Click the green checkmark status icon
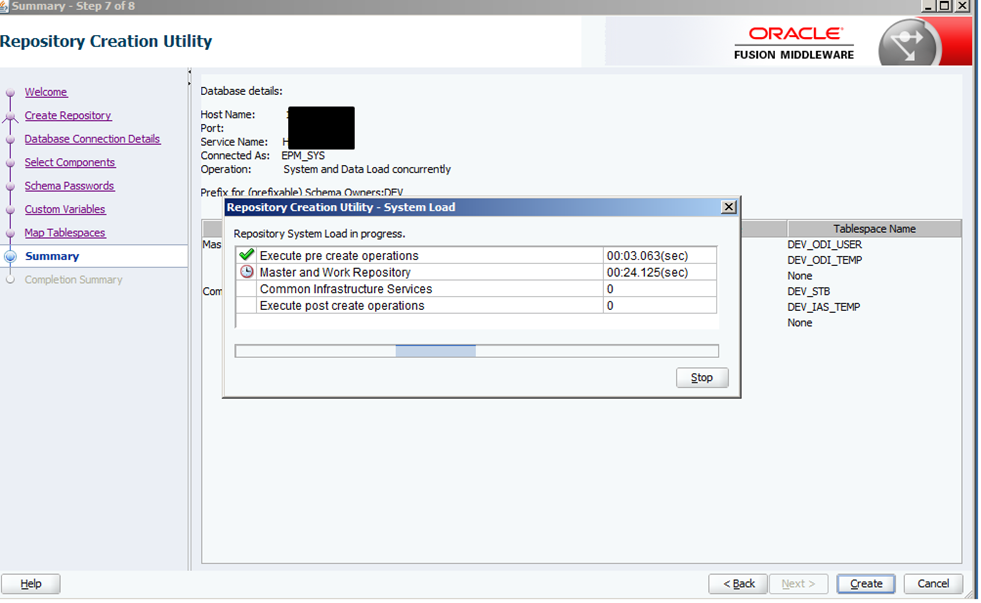The width and height of the screenshot is (981, 603). (x=247, y=256)
